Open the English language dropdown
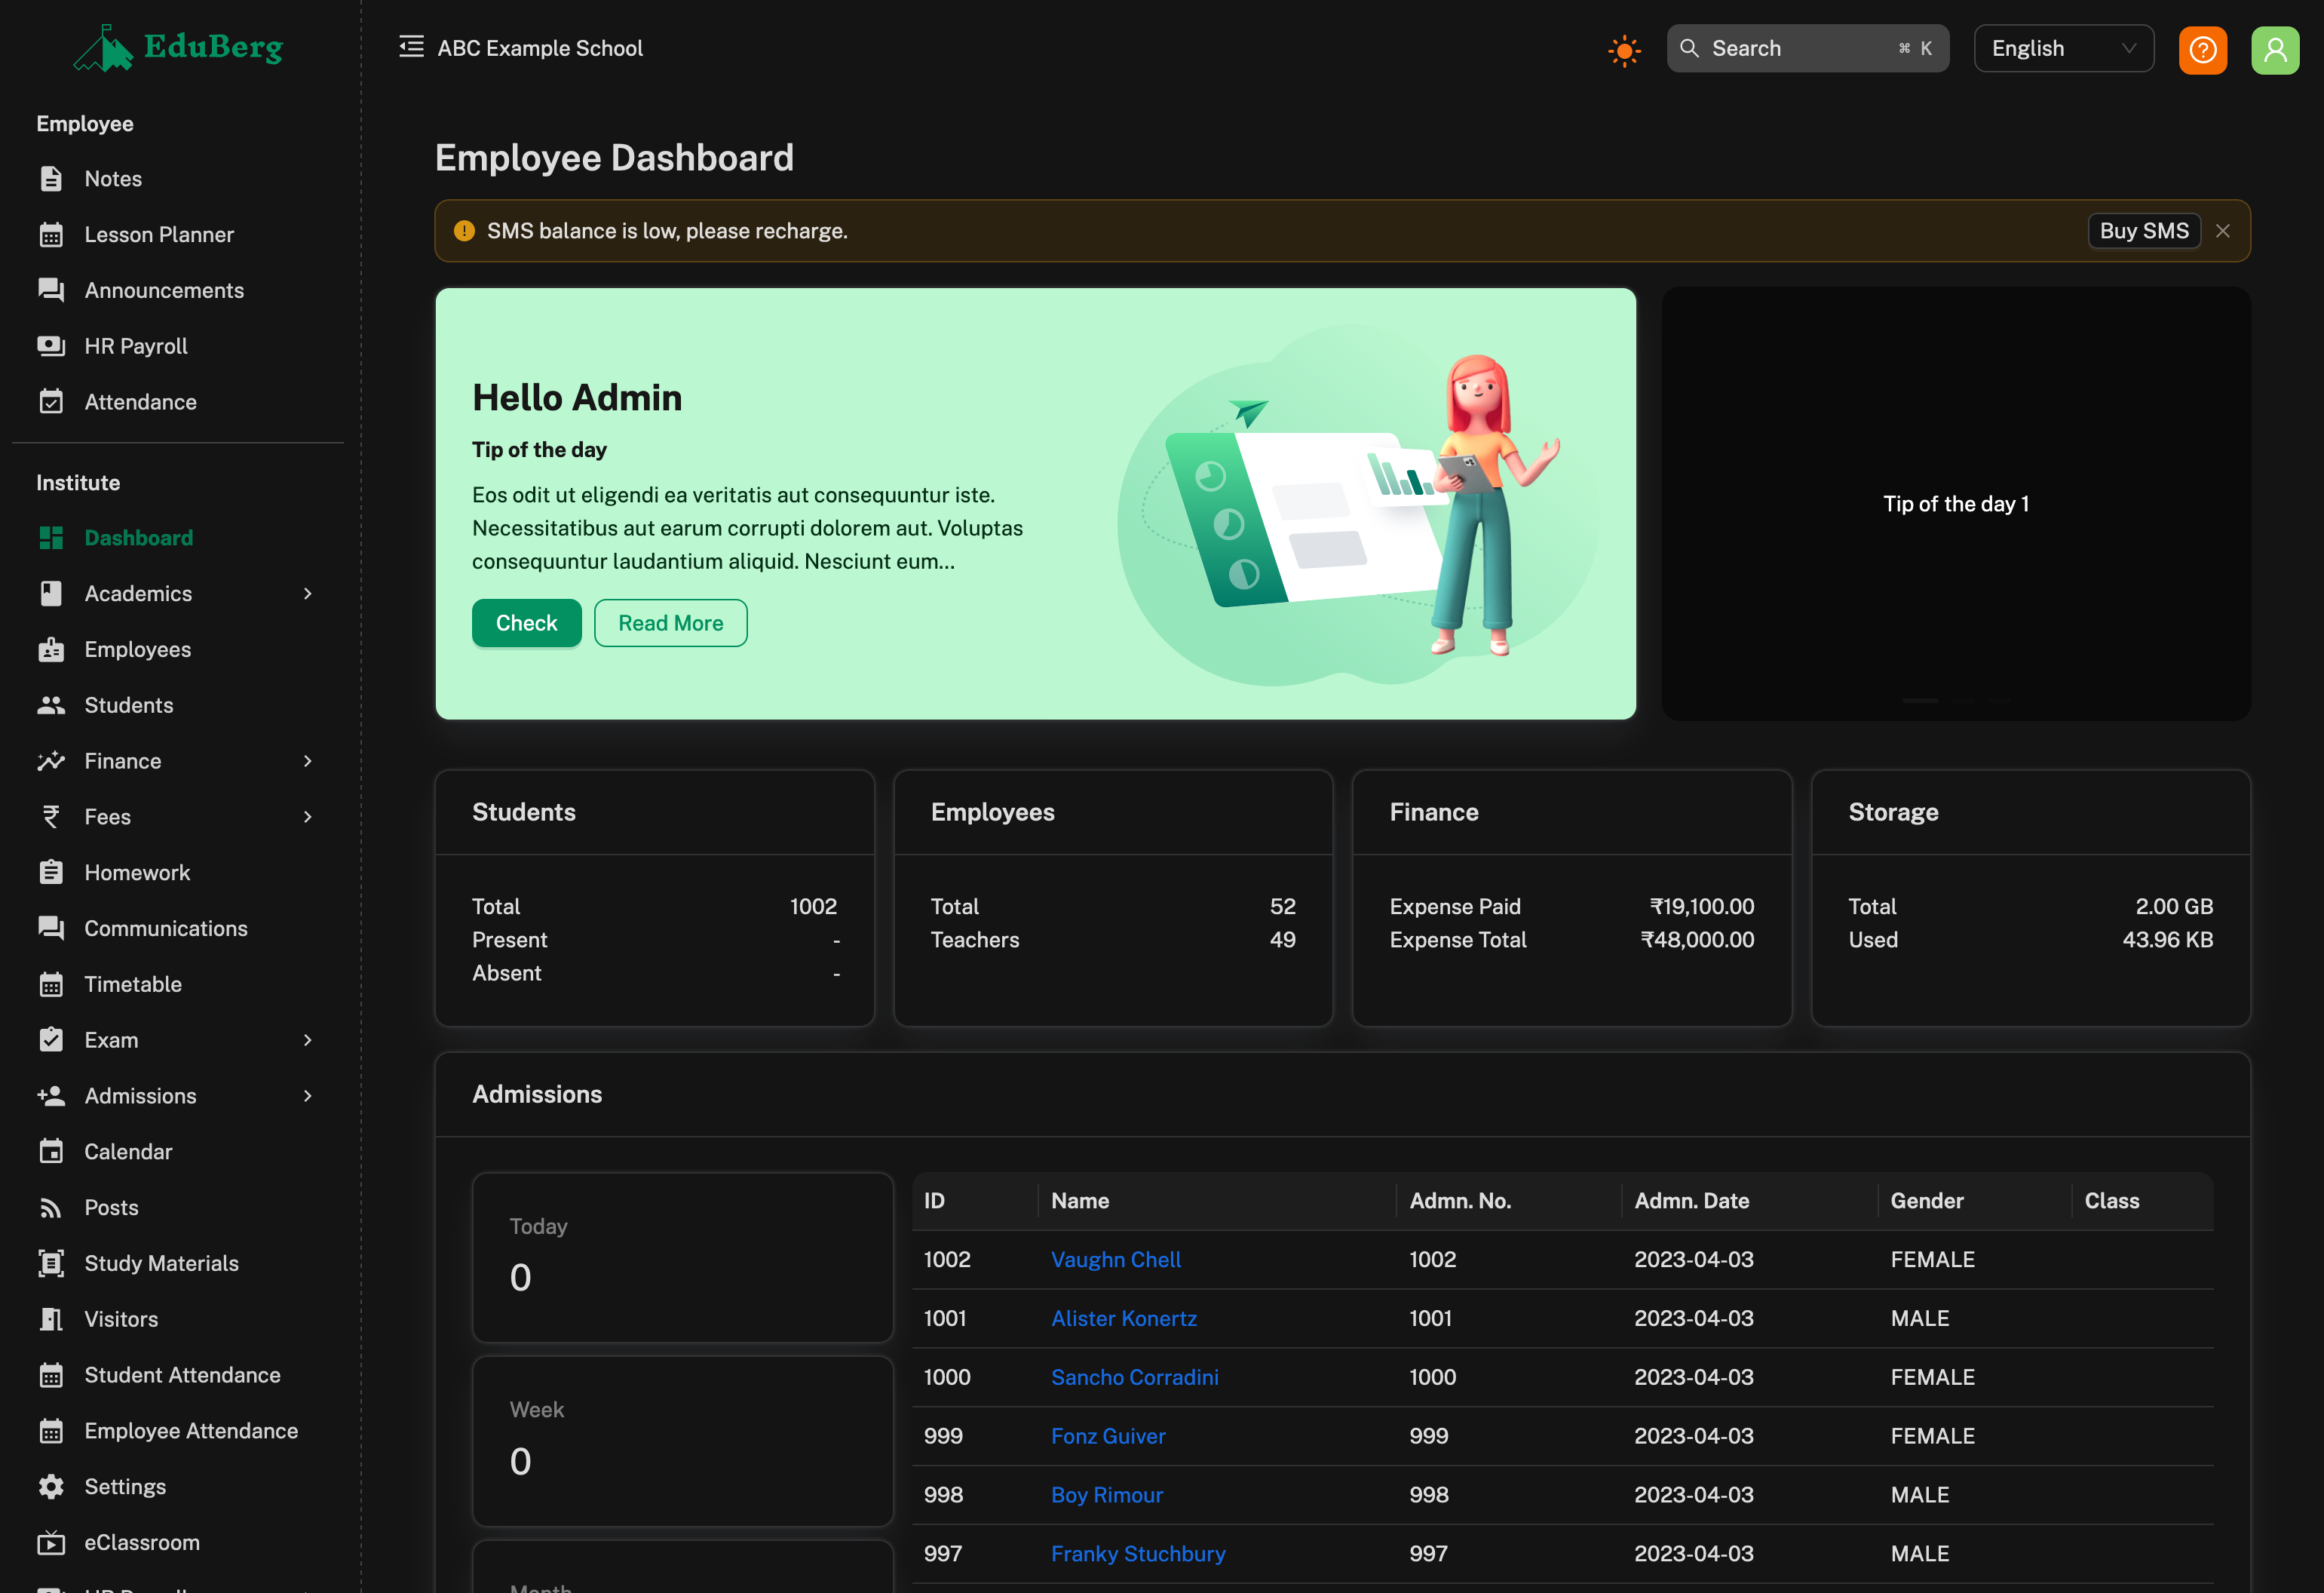2324x1593 pixels. [2063, 48]
